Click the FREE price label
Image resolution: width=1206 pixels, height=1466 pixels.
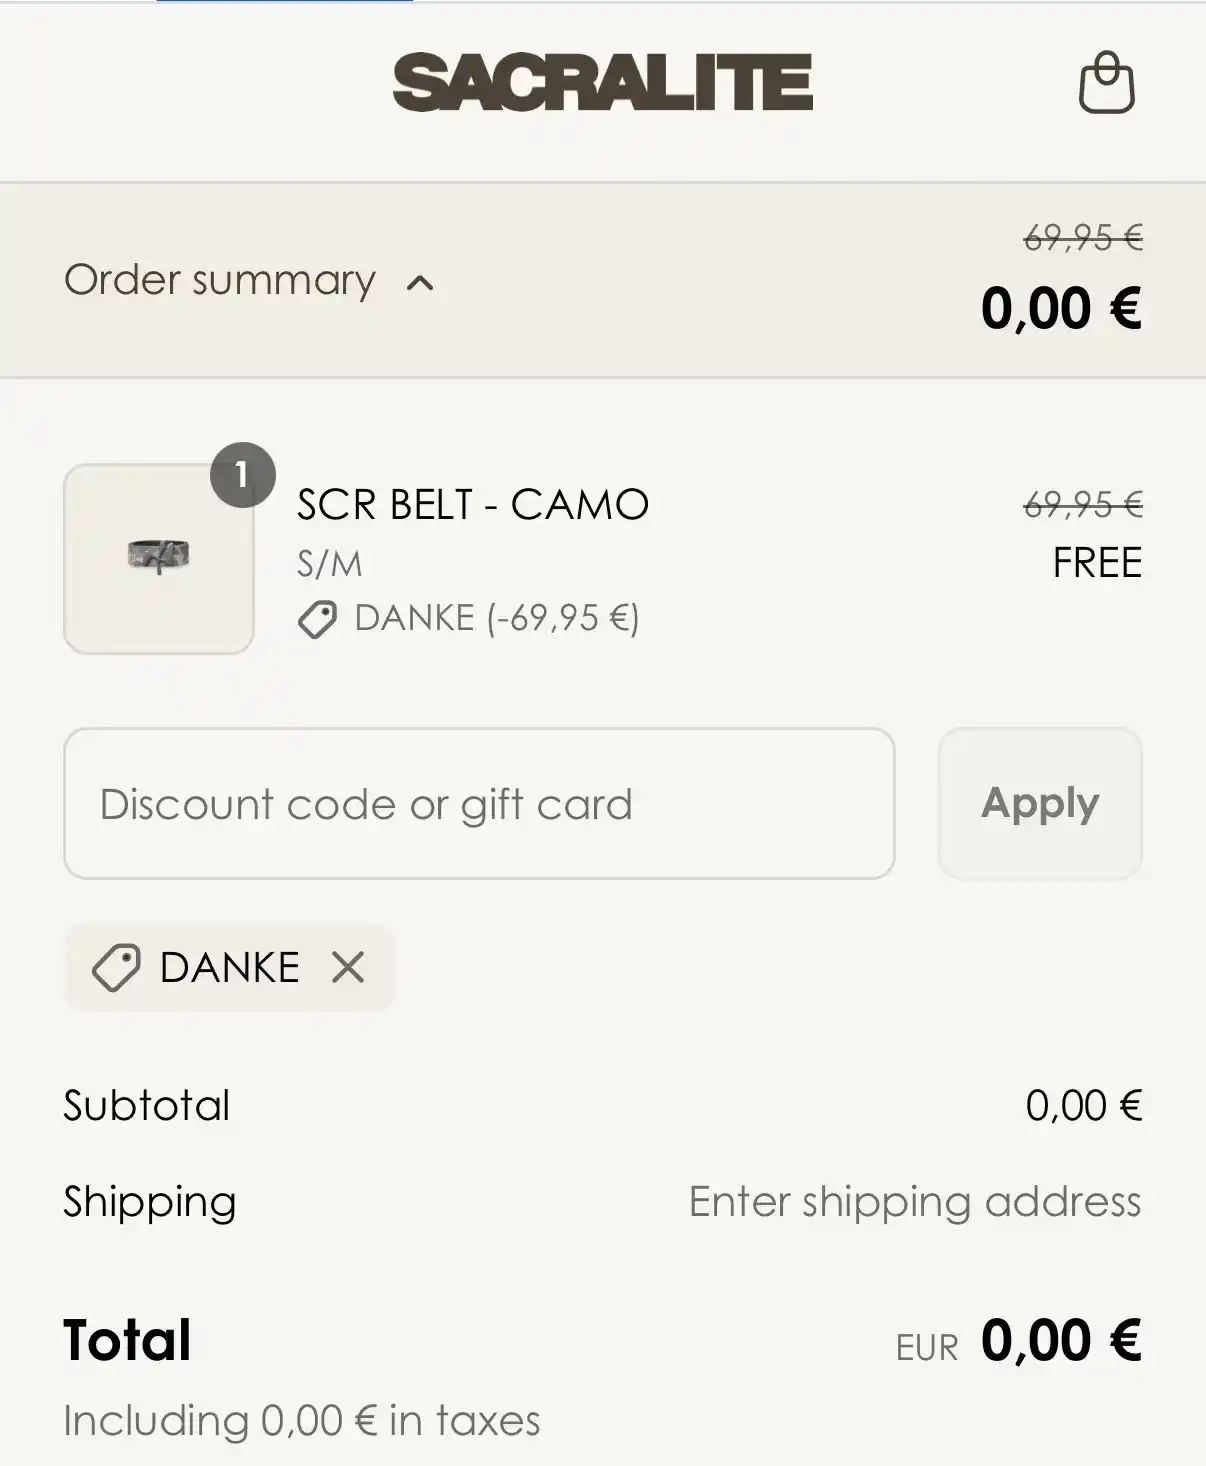[x=1097, y=563]
